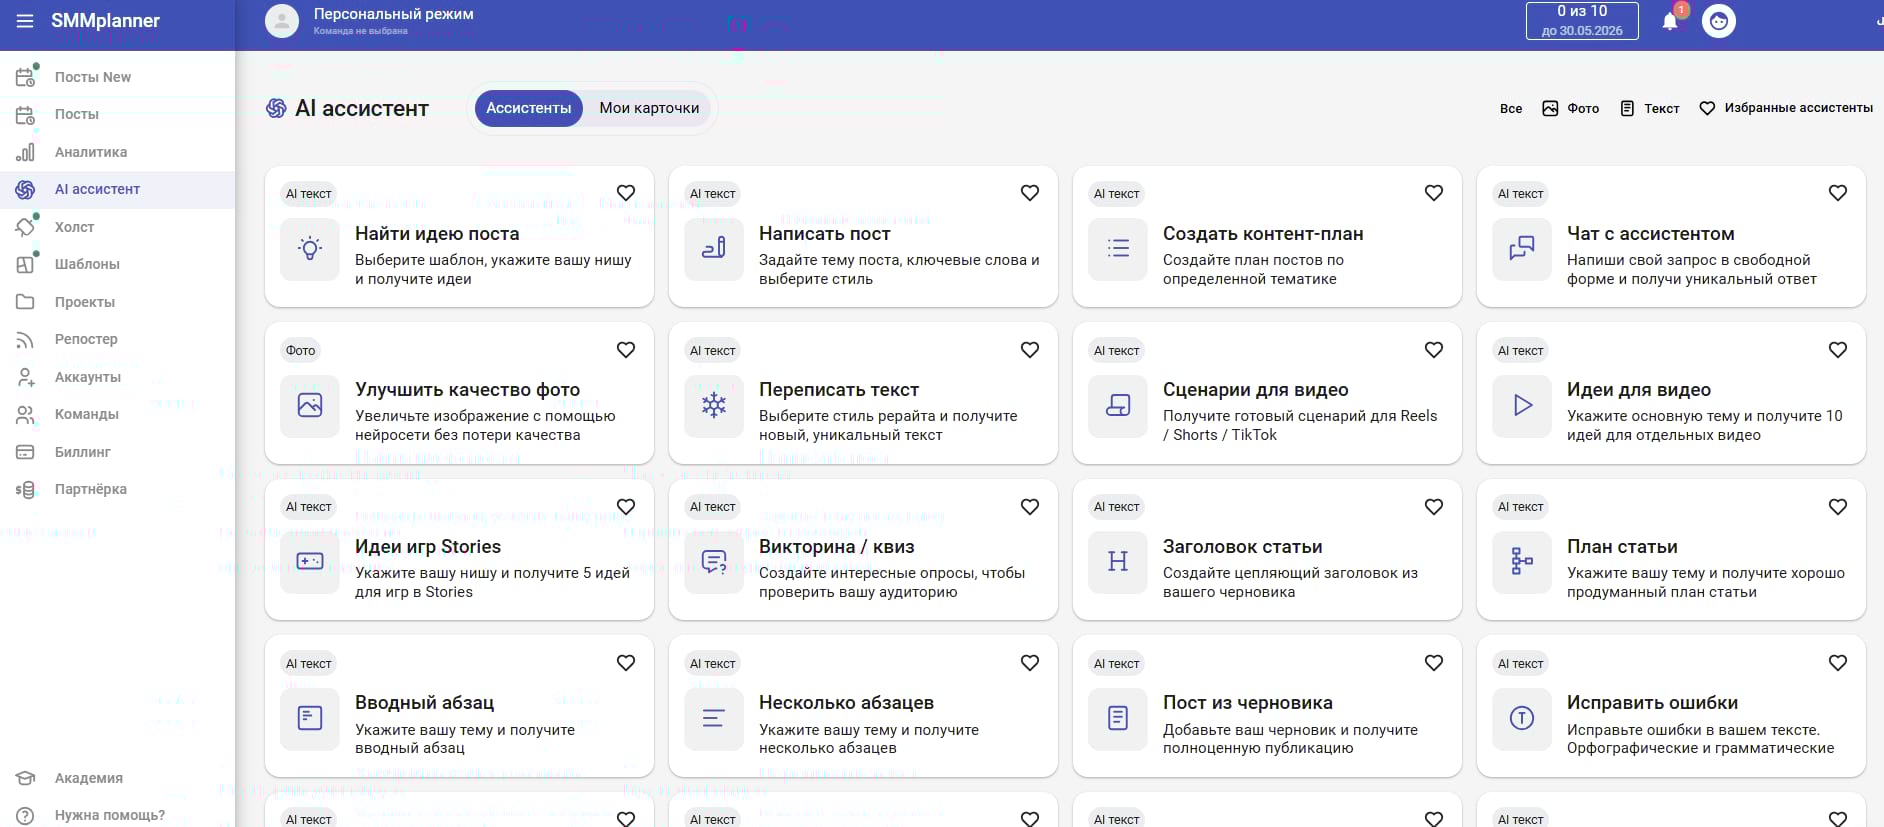This screenshot has height=827, width=1884.
Task: Favorite the Улучшить качество фото card
Action: coord(626,350)
